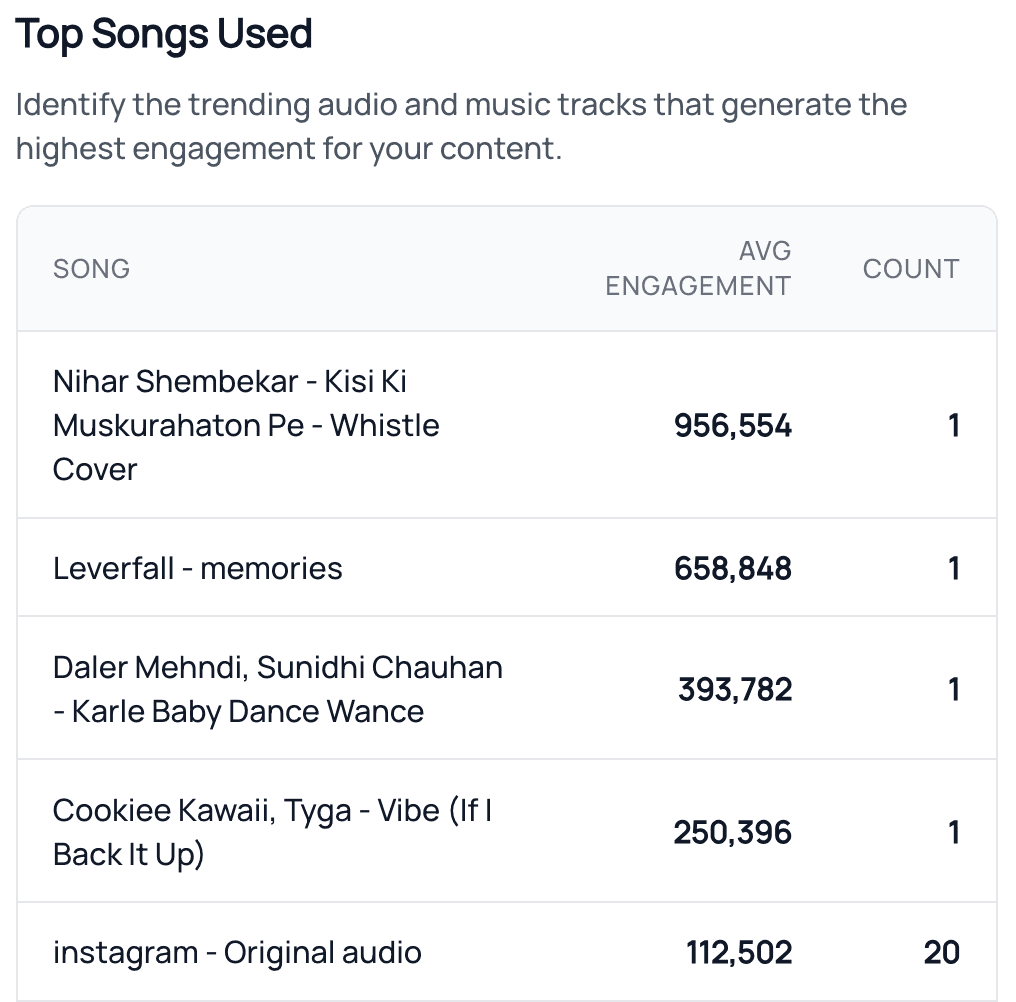Click the trending audio description text

point(460,127)
